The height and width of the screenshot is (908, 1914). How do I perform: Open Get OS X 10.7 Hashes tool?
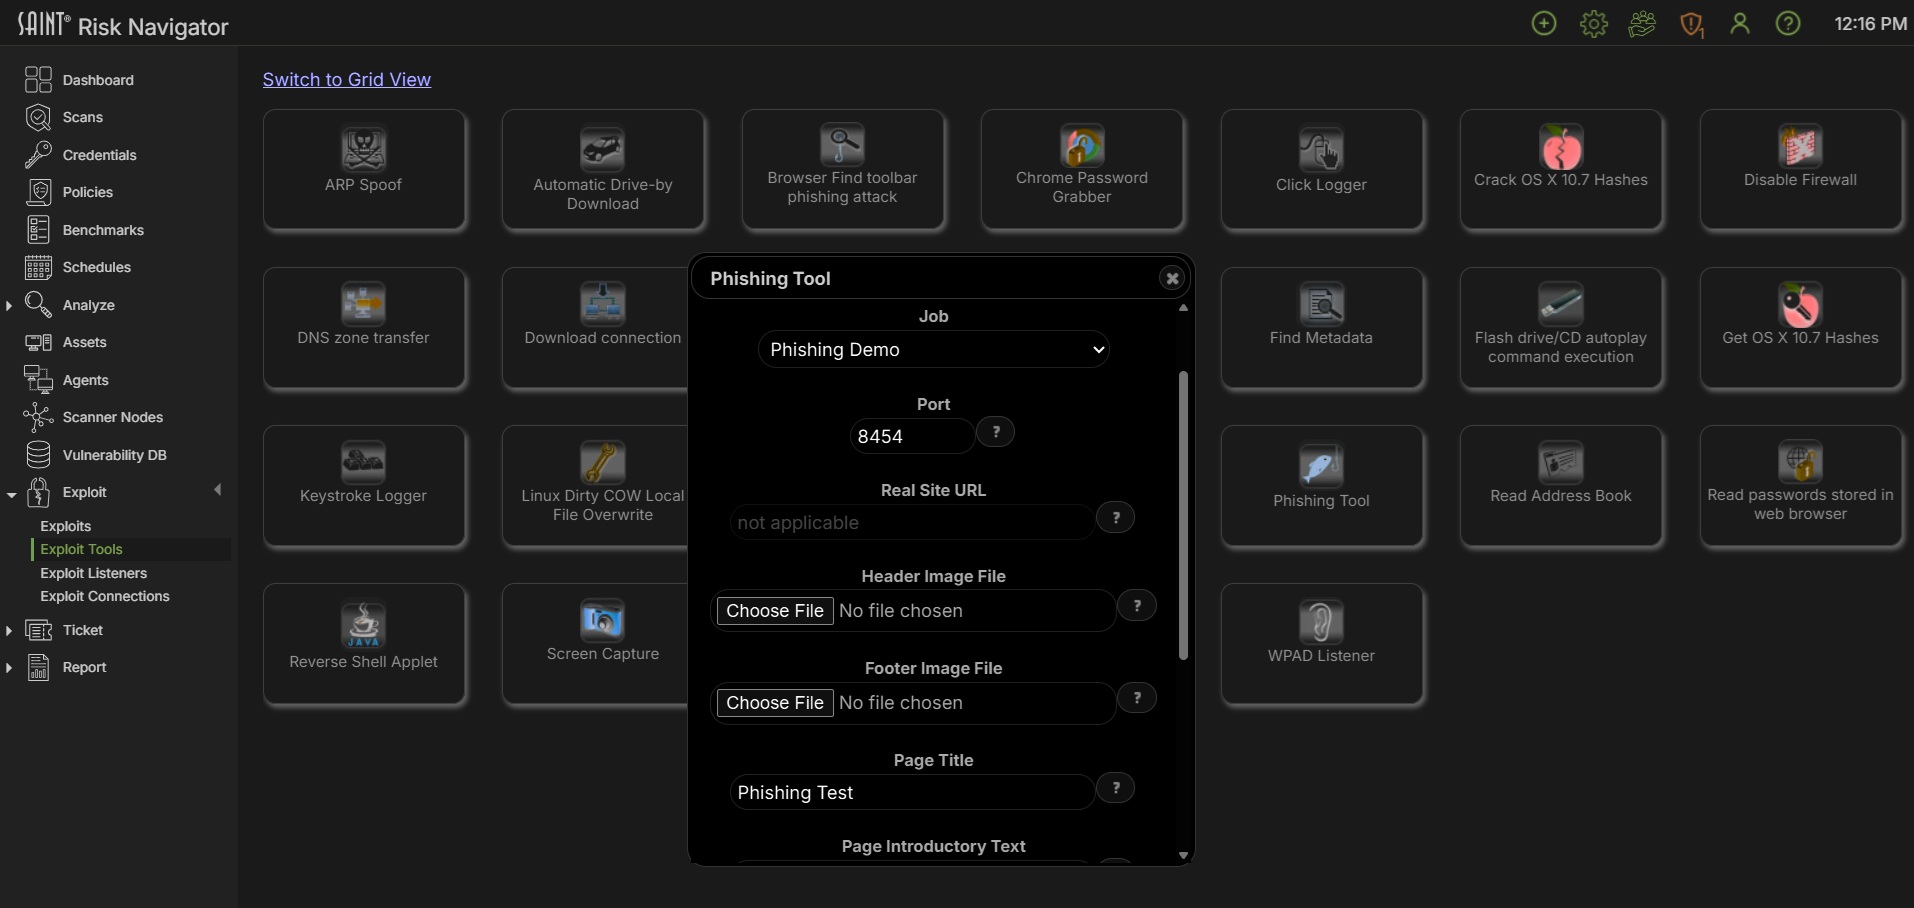(x=1801, y=327)
